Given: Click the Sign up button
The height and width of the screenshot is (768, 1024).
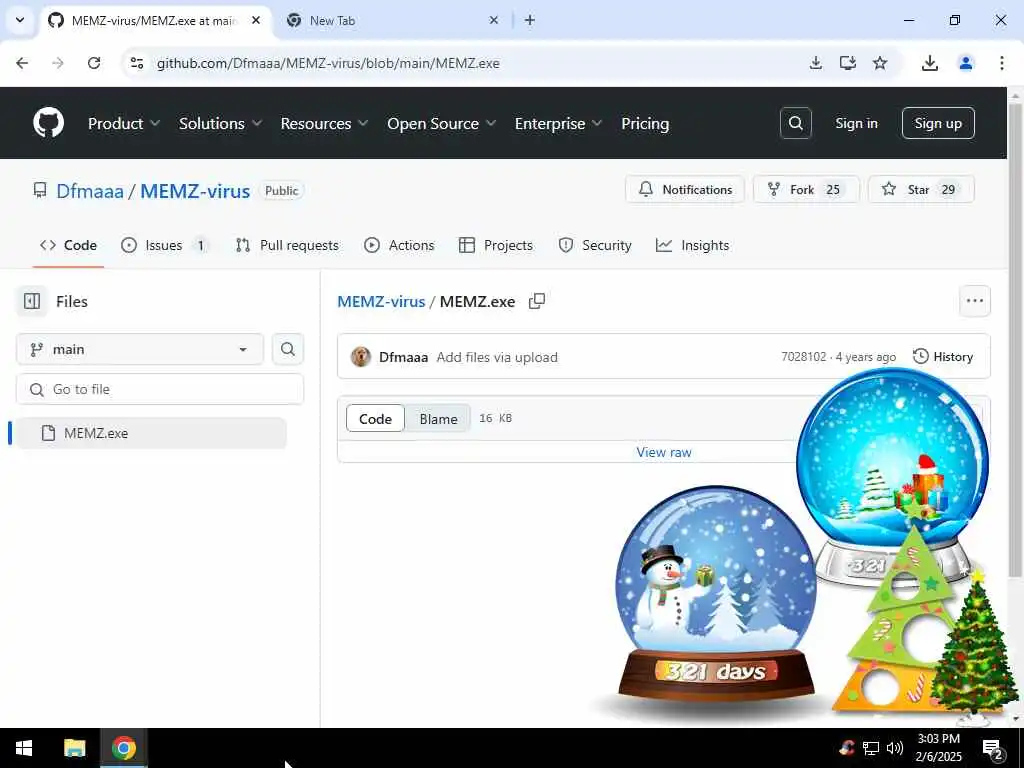Looking at the screenshot, I should pos(938,123).
